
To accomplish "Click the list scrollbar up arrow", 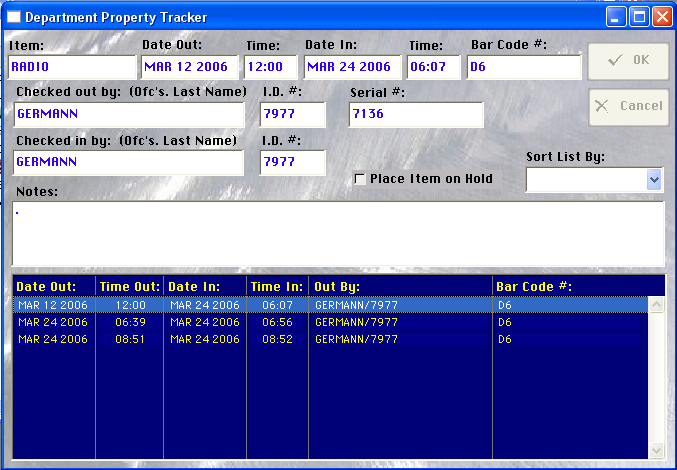I will pyautogui.click(x=657, y=304).
